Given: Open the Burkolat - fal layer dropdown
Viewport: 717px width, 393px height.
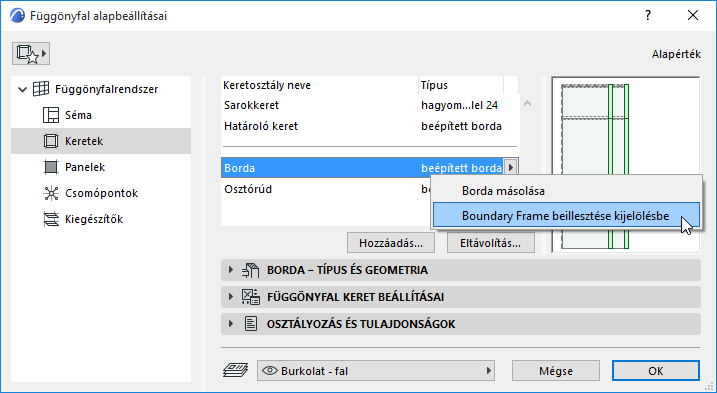Looking at the screenshot, I should coord(376,371).
